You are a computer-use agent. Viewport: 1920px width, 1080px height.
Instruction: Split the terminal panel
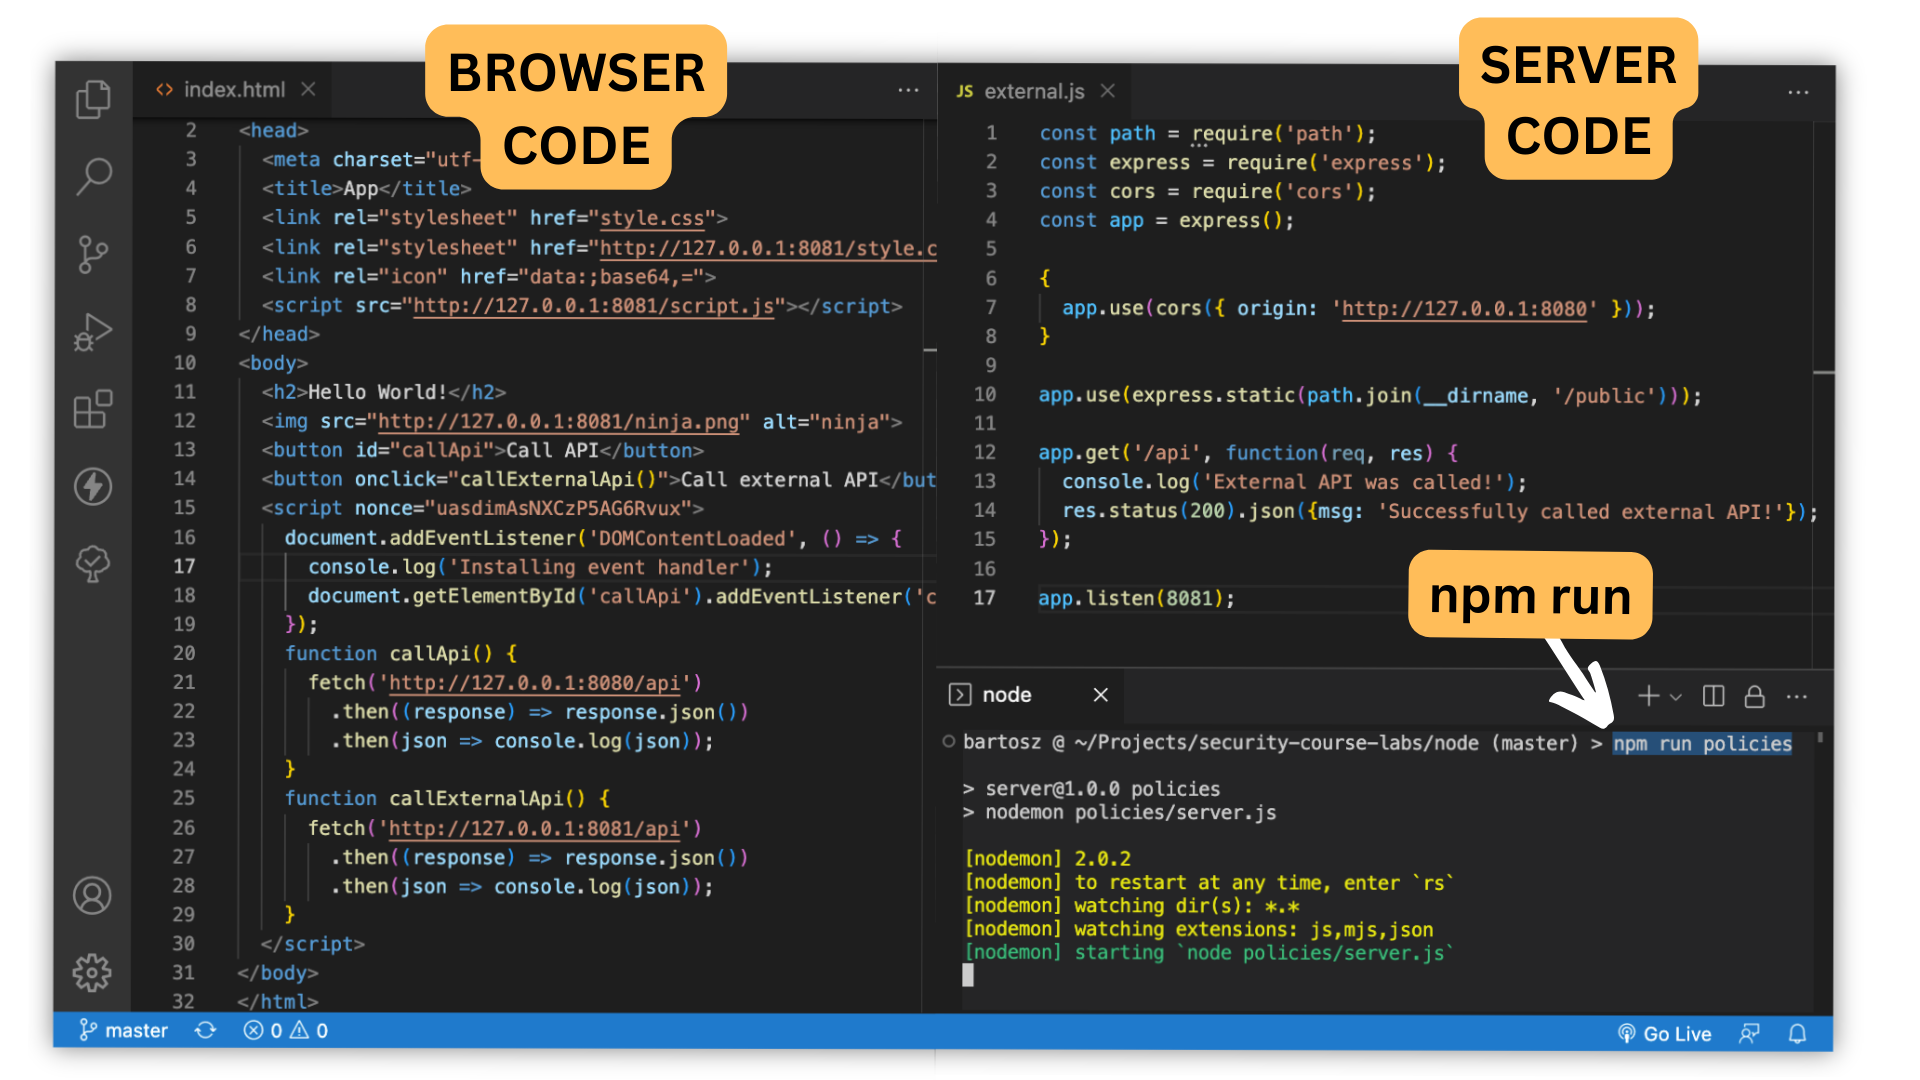(1713, 696)
